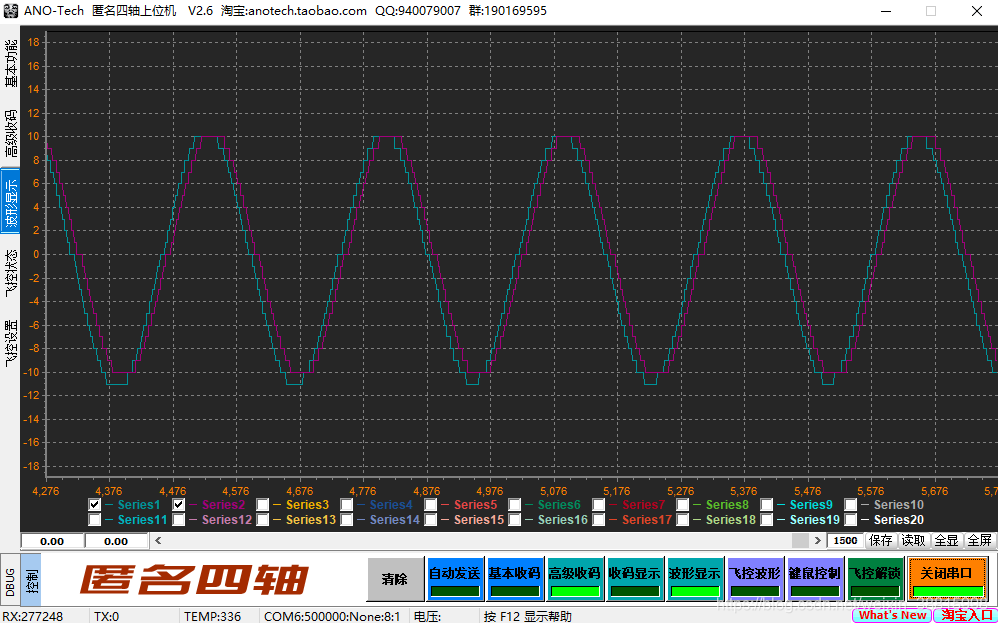The height and width of the screenshot is (623, 998).
Task: Maximize the ANO-Tech window
Action: [931, 11]
